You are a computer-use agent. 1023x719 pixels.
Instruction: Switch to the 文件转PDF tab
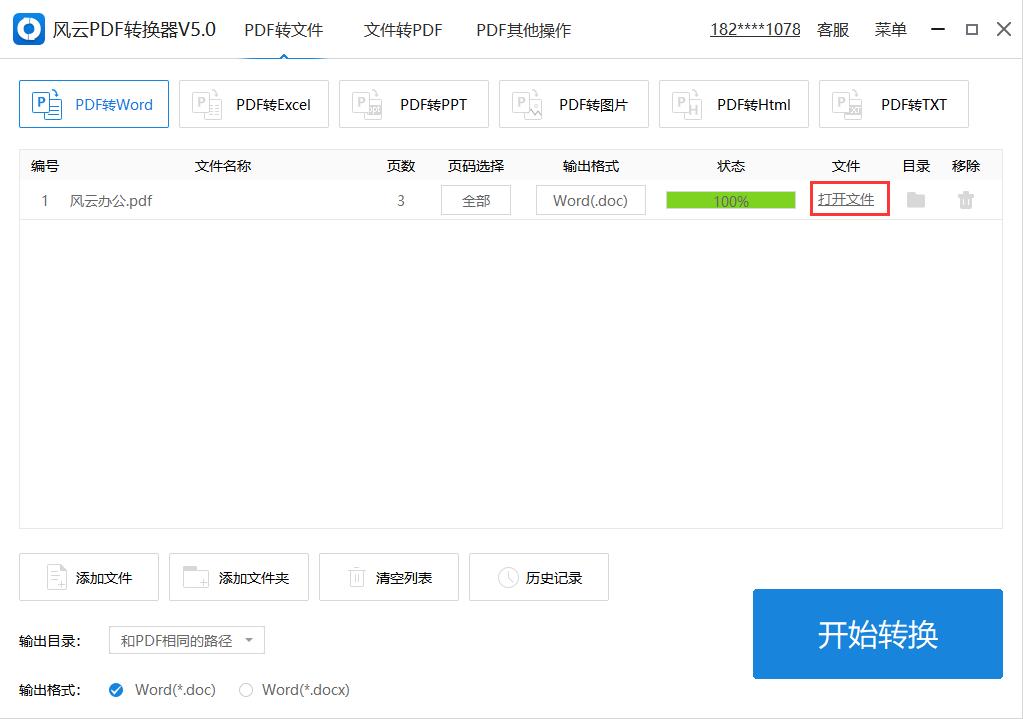click(403, 30)
